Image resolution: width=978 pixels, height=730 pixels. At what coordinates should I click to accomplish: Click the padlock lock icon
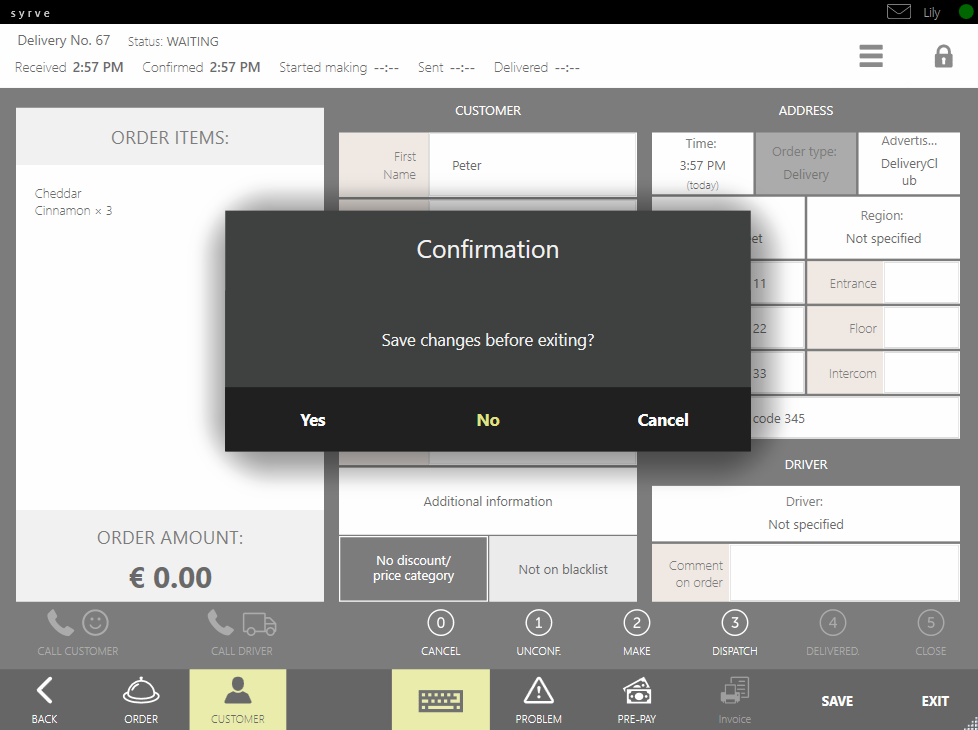click(x=943, y=56)
